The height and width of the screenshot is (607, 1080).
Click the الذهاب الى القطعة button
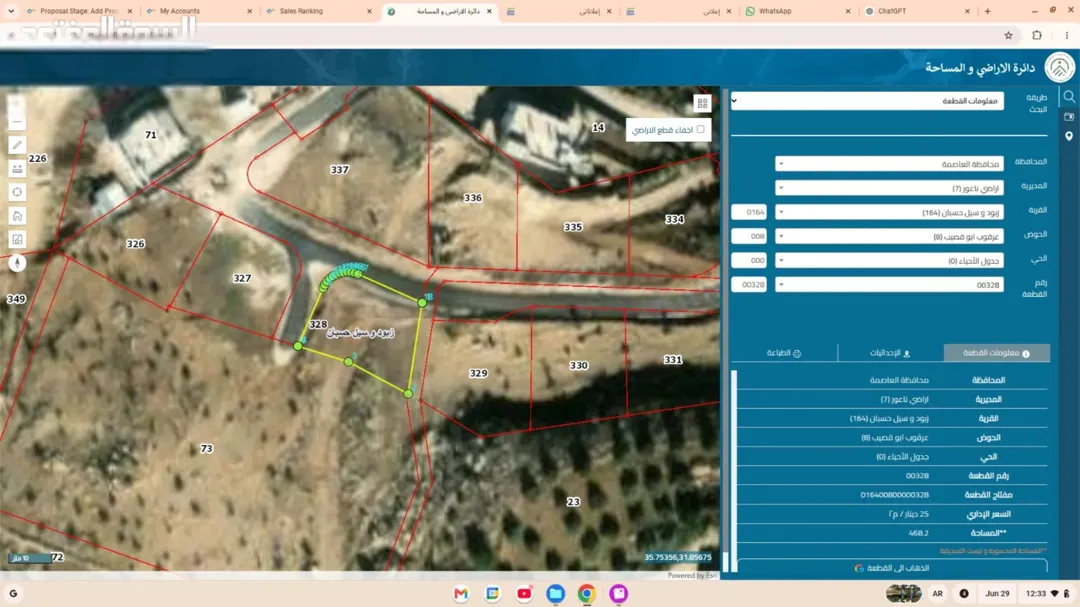(x=892, y=568)
